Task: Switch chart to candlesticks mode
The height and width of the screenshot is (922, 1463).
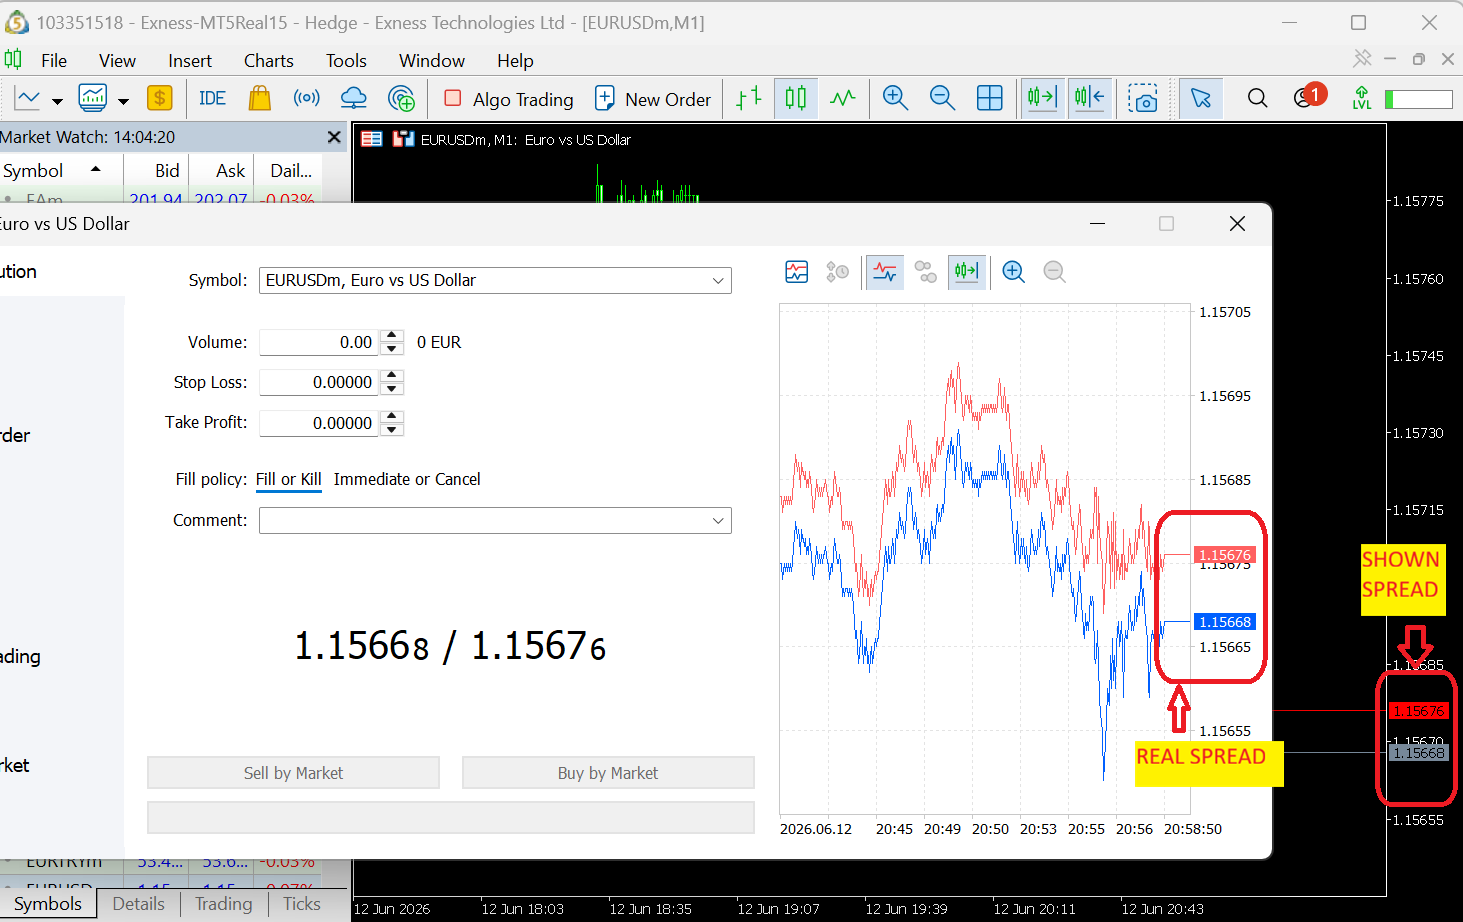Action: point(796,98)
